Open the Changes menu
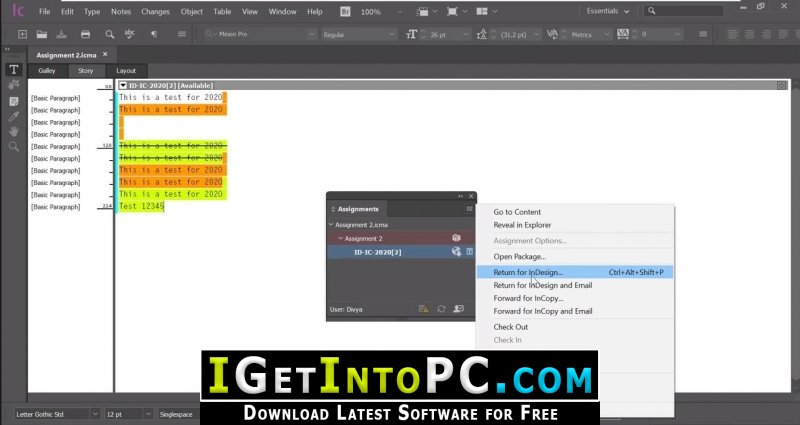 coord(156,11)
